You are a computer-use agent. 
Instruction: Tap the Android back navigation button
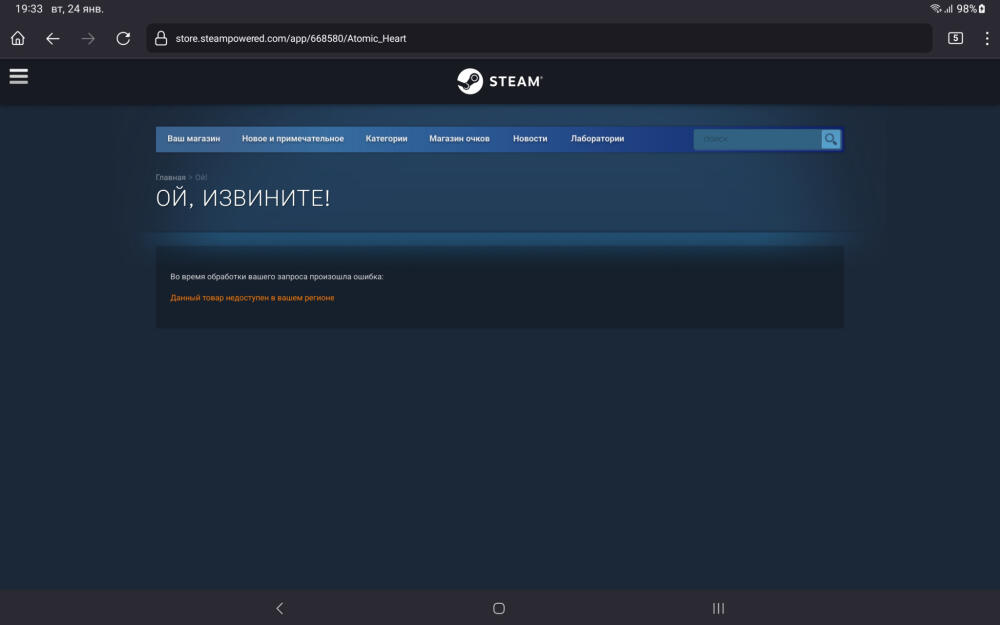[x=279, y=608]
